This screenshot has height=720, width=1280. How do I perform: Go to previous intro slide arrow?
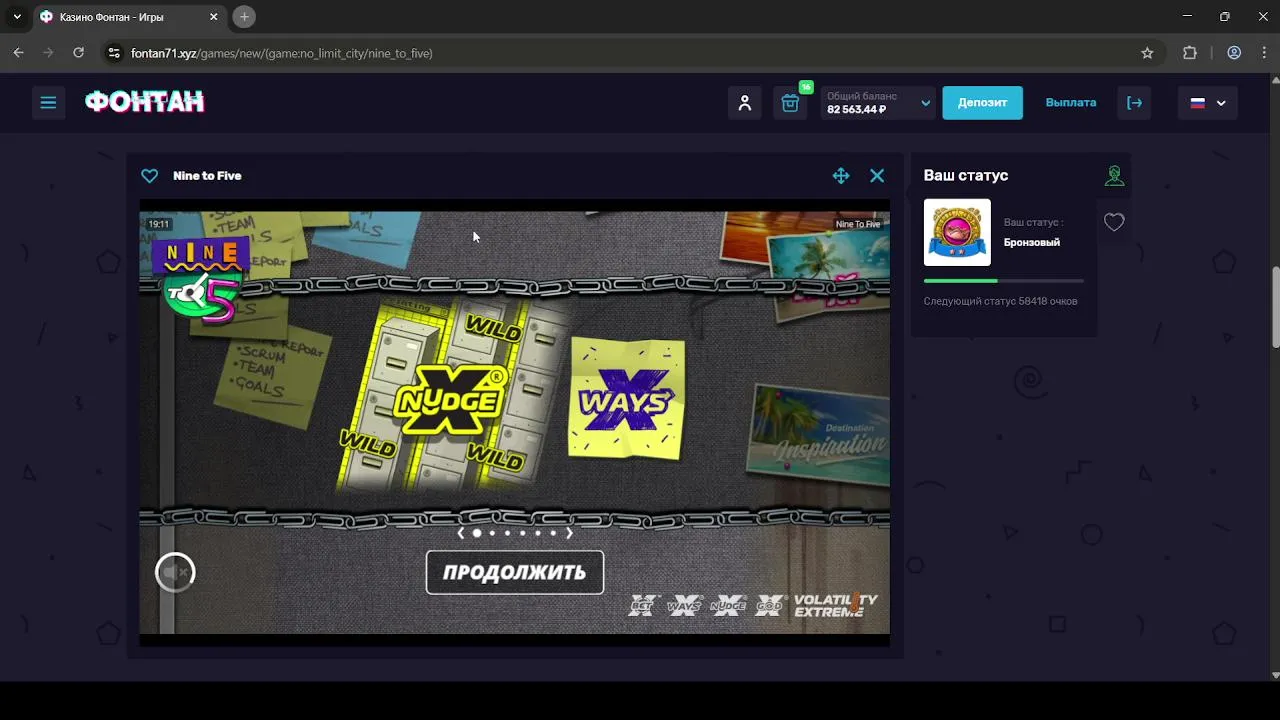461,533
